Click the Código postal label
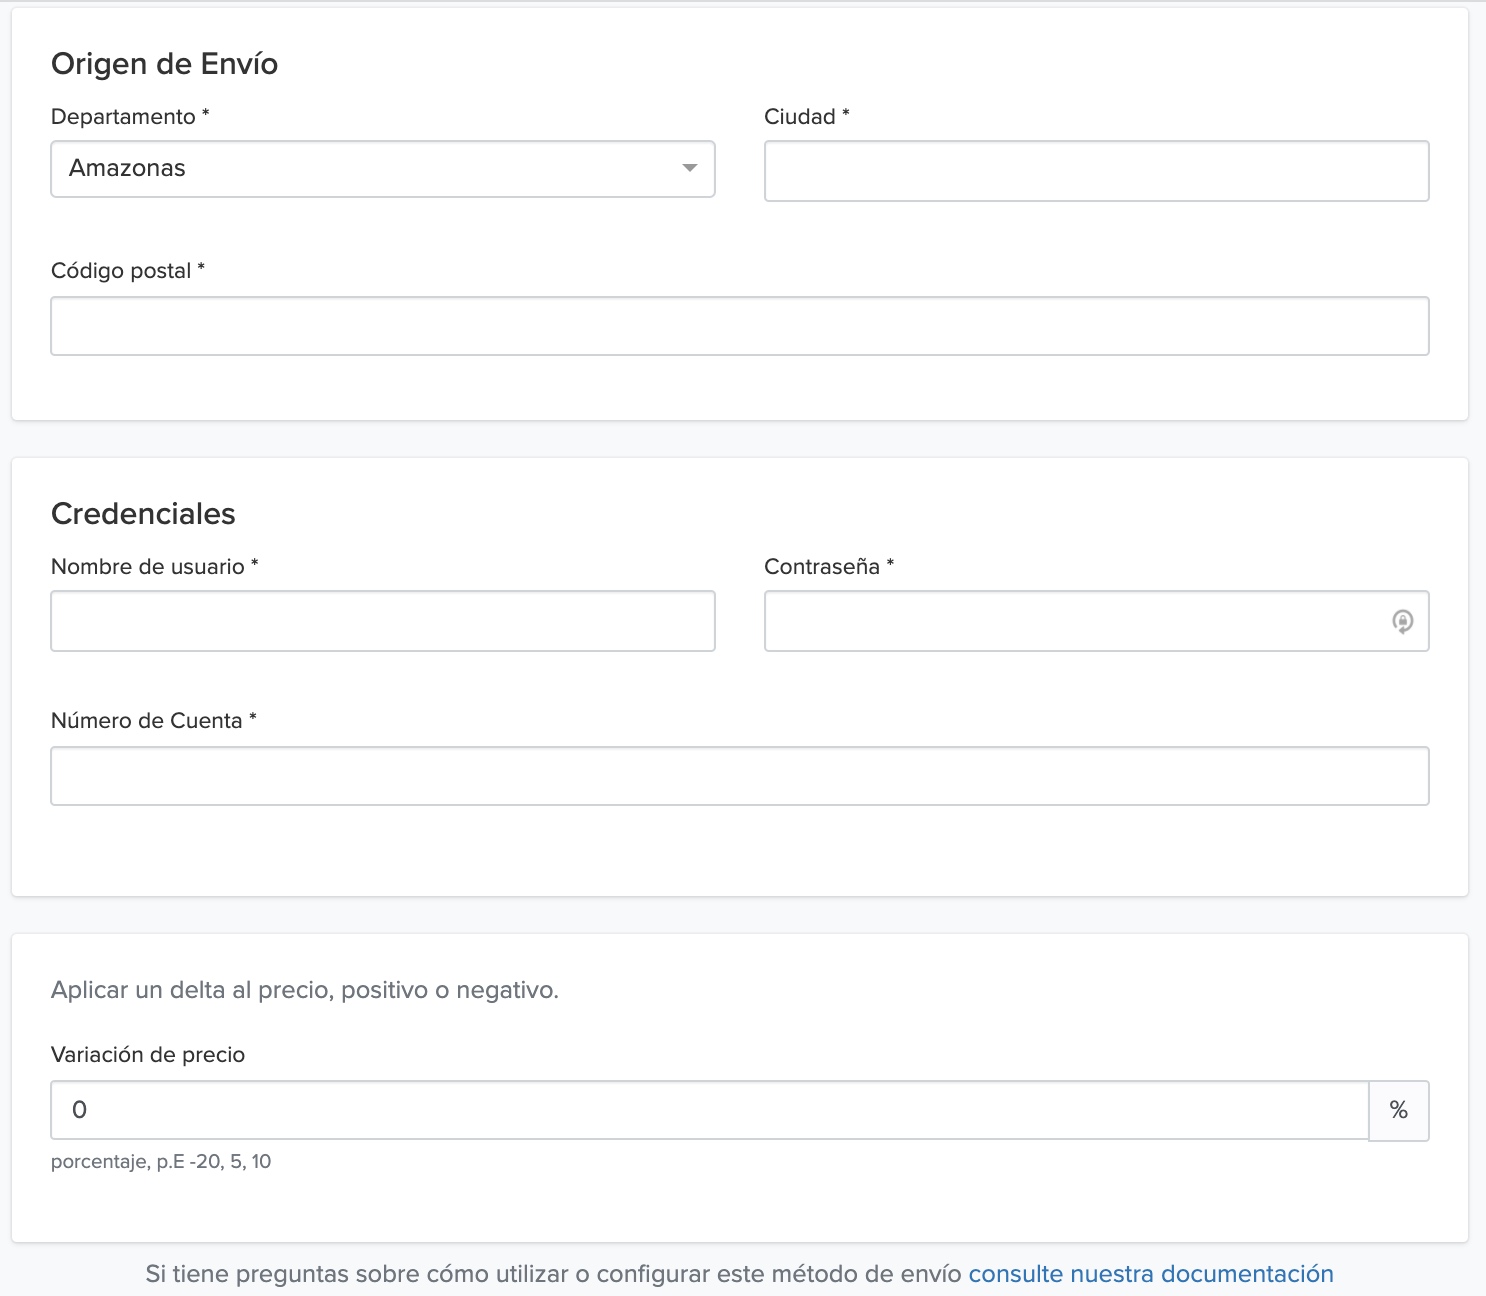The width and height of the screenshot is (1486, 1296). (121, 271)
